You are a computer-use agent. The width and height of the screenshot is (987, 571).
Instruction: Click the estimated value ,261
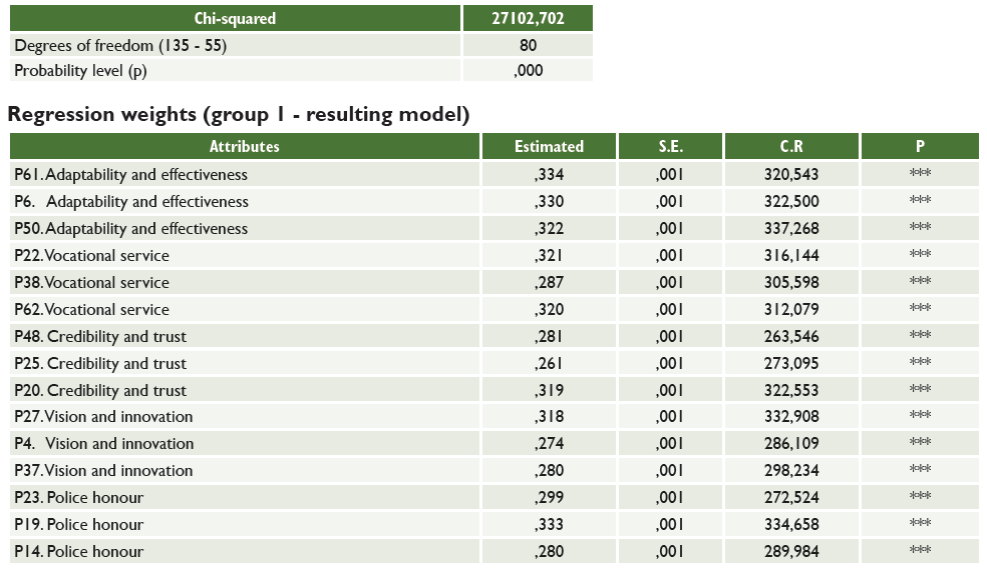pyautogui.click(x=549, y=363)
